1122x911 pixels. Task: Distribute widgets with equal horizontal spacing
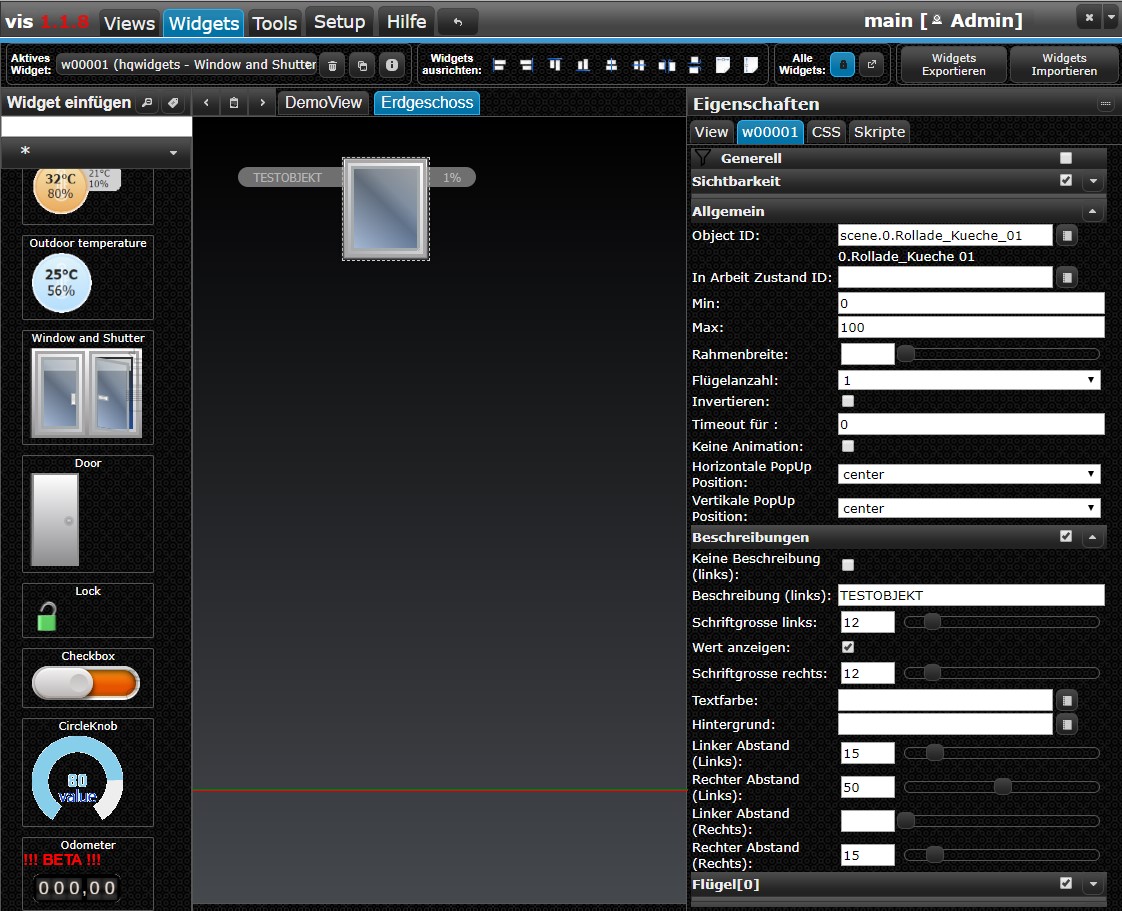[667, 65]
